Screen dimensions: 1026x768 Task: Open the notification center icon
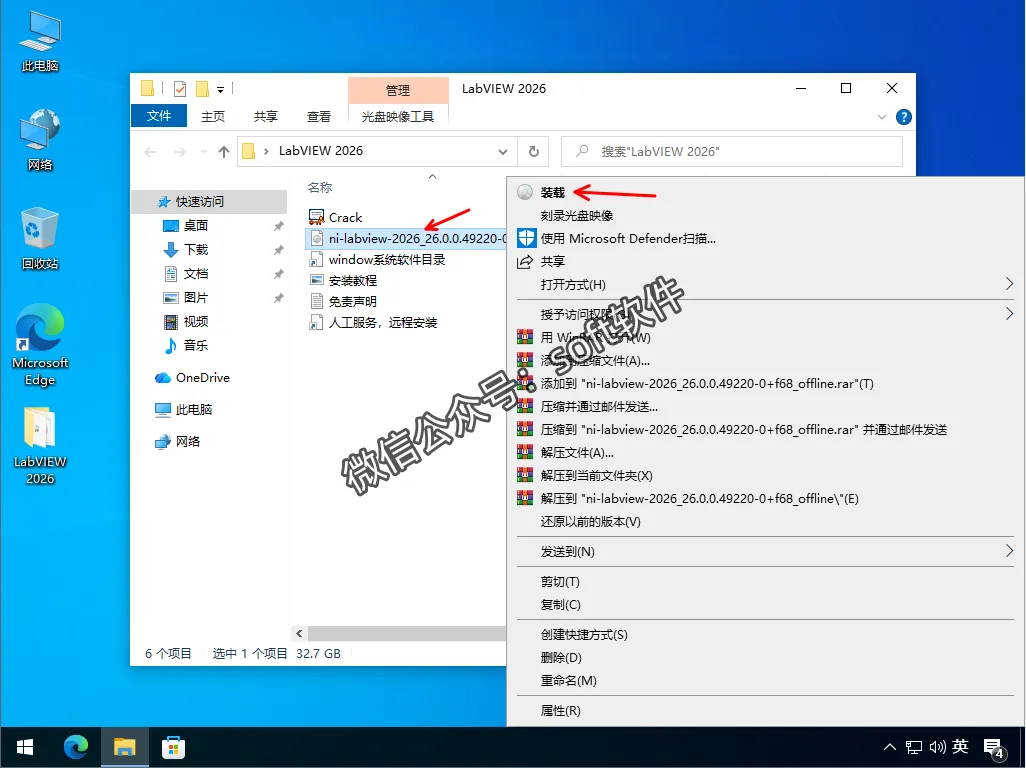point(994,748)
